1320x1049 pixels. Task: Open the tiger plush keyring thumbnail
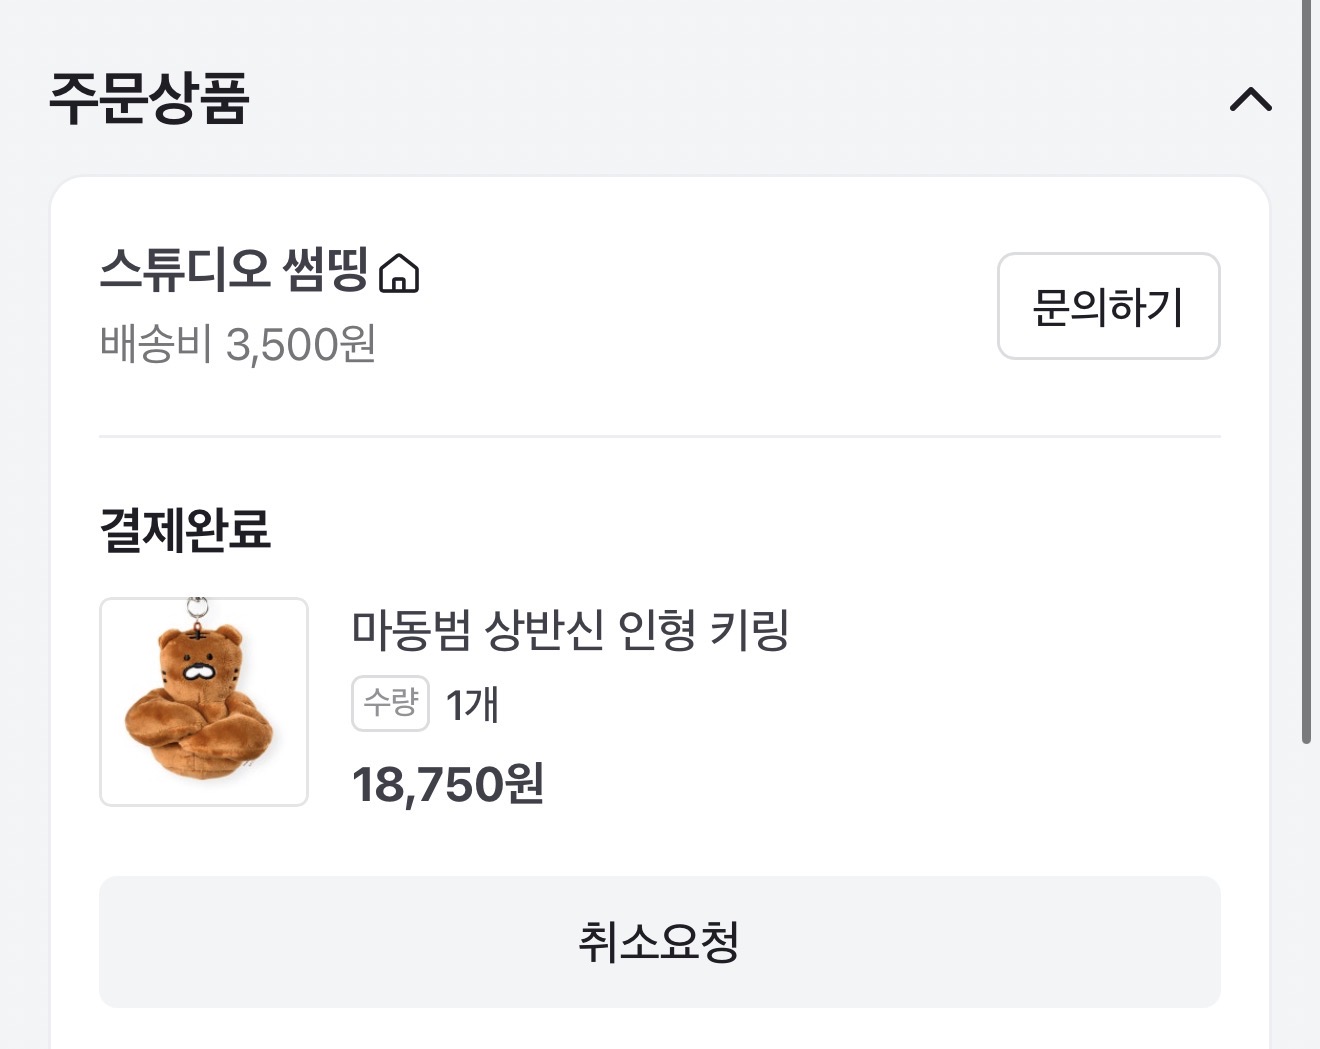204,702
